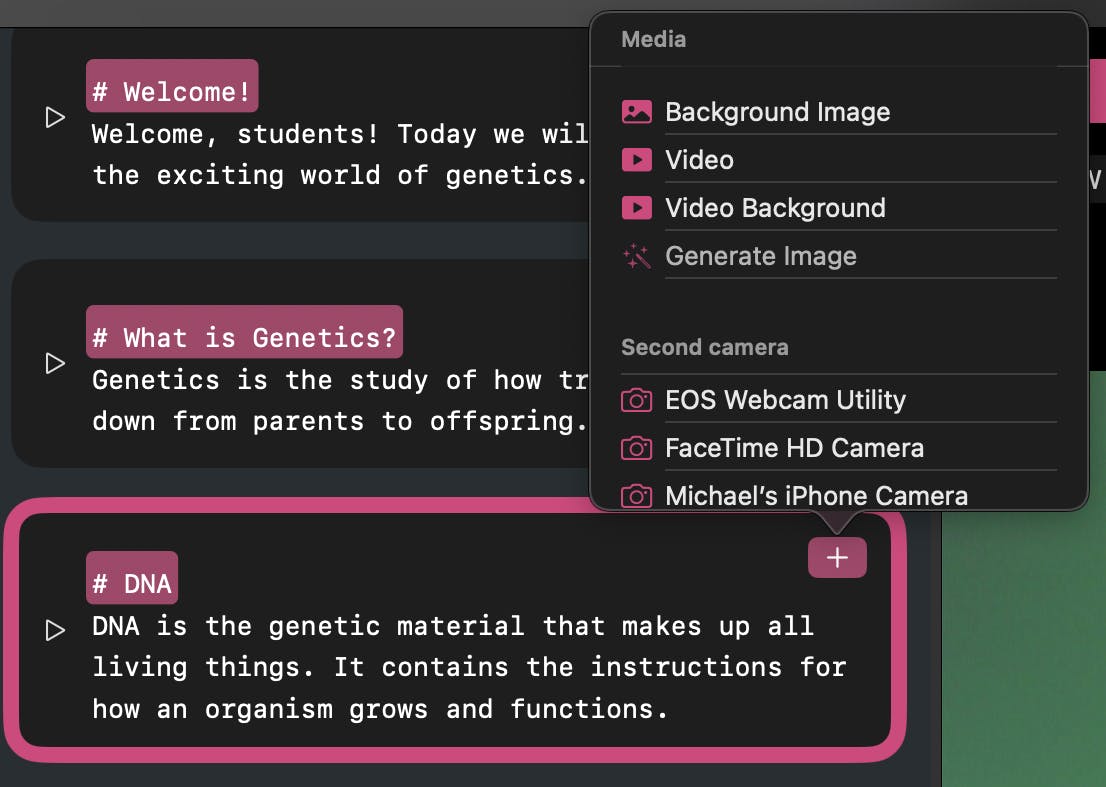Select Video Background menu entry

[x=775, y=208]
